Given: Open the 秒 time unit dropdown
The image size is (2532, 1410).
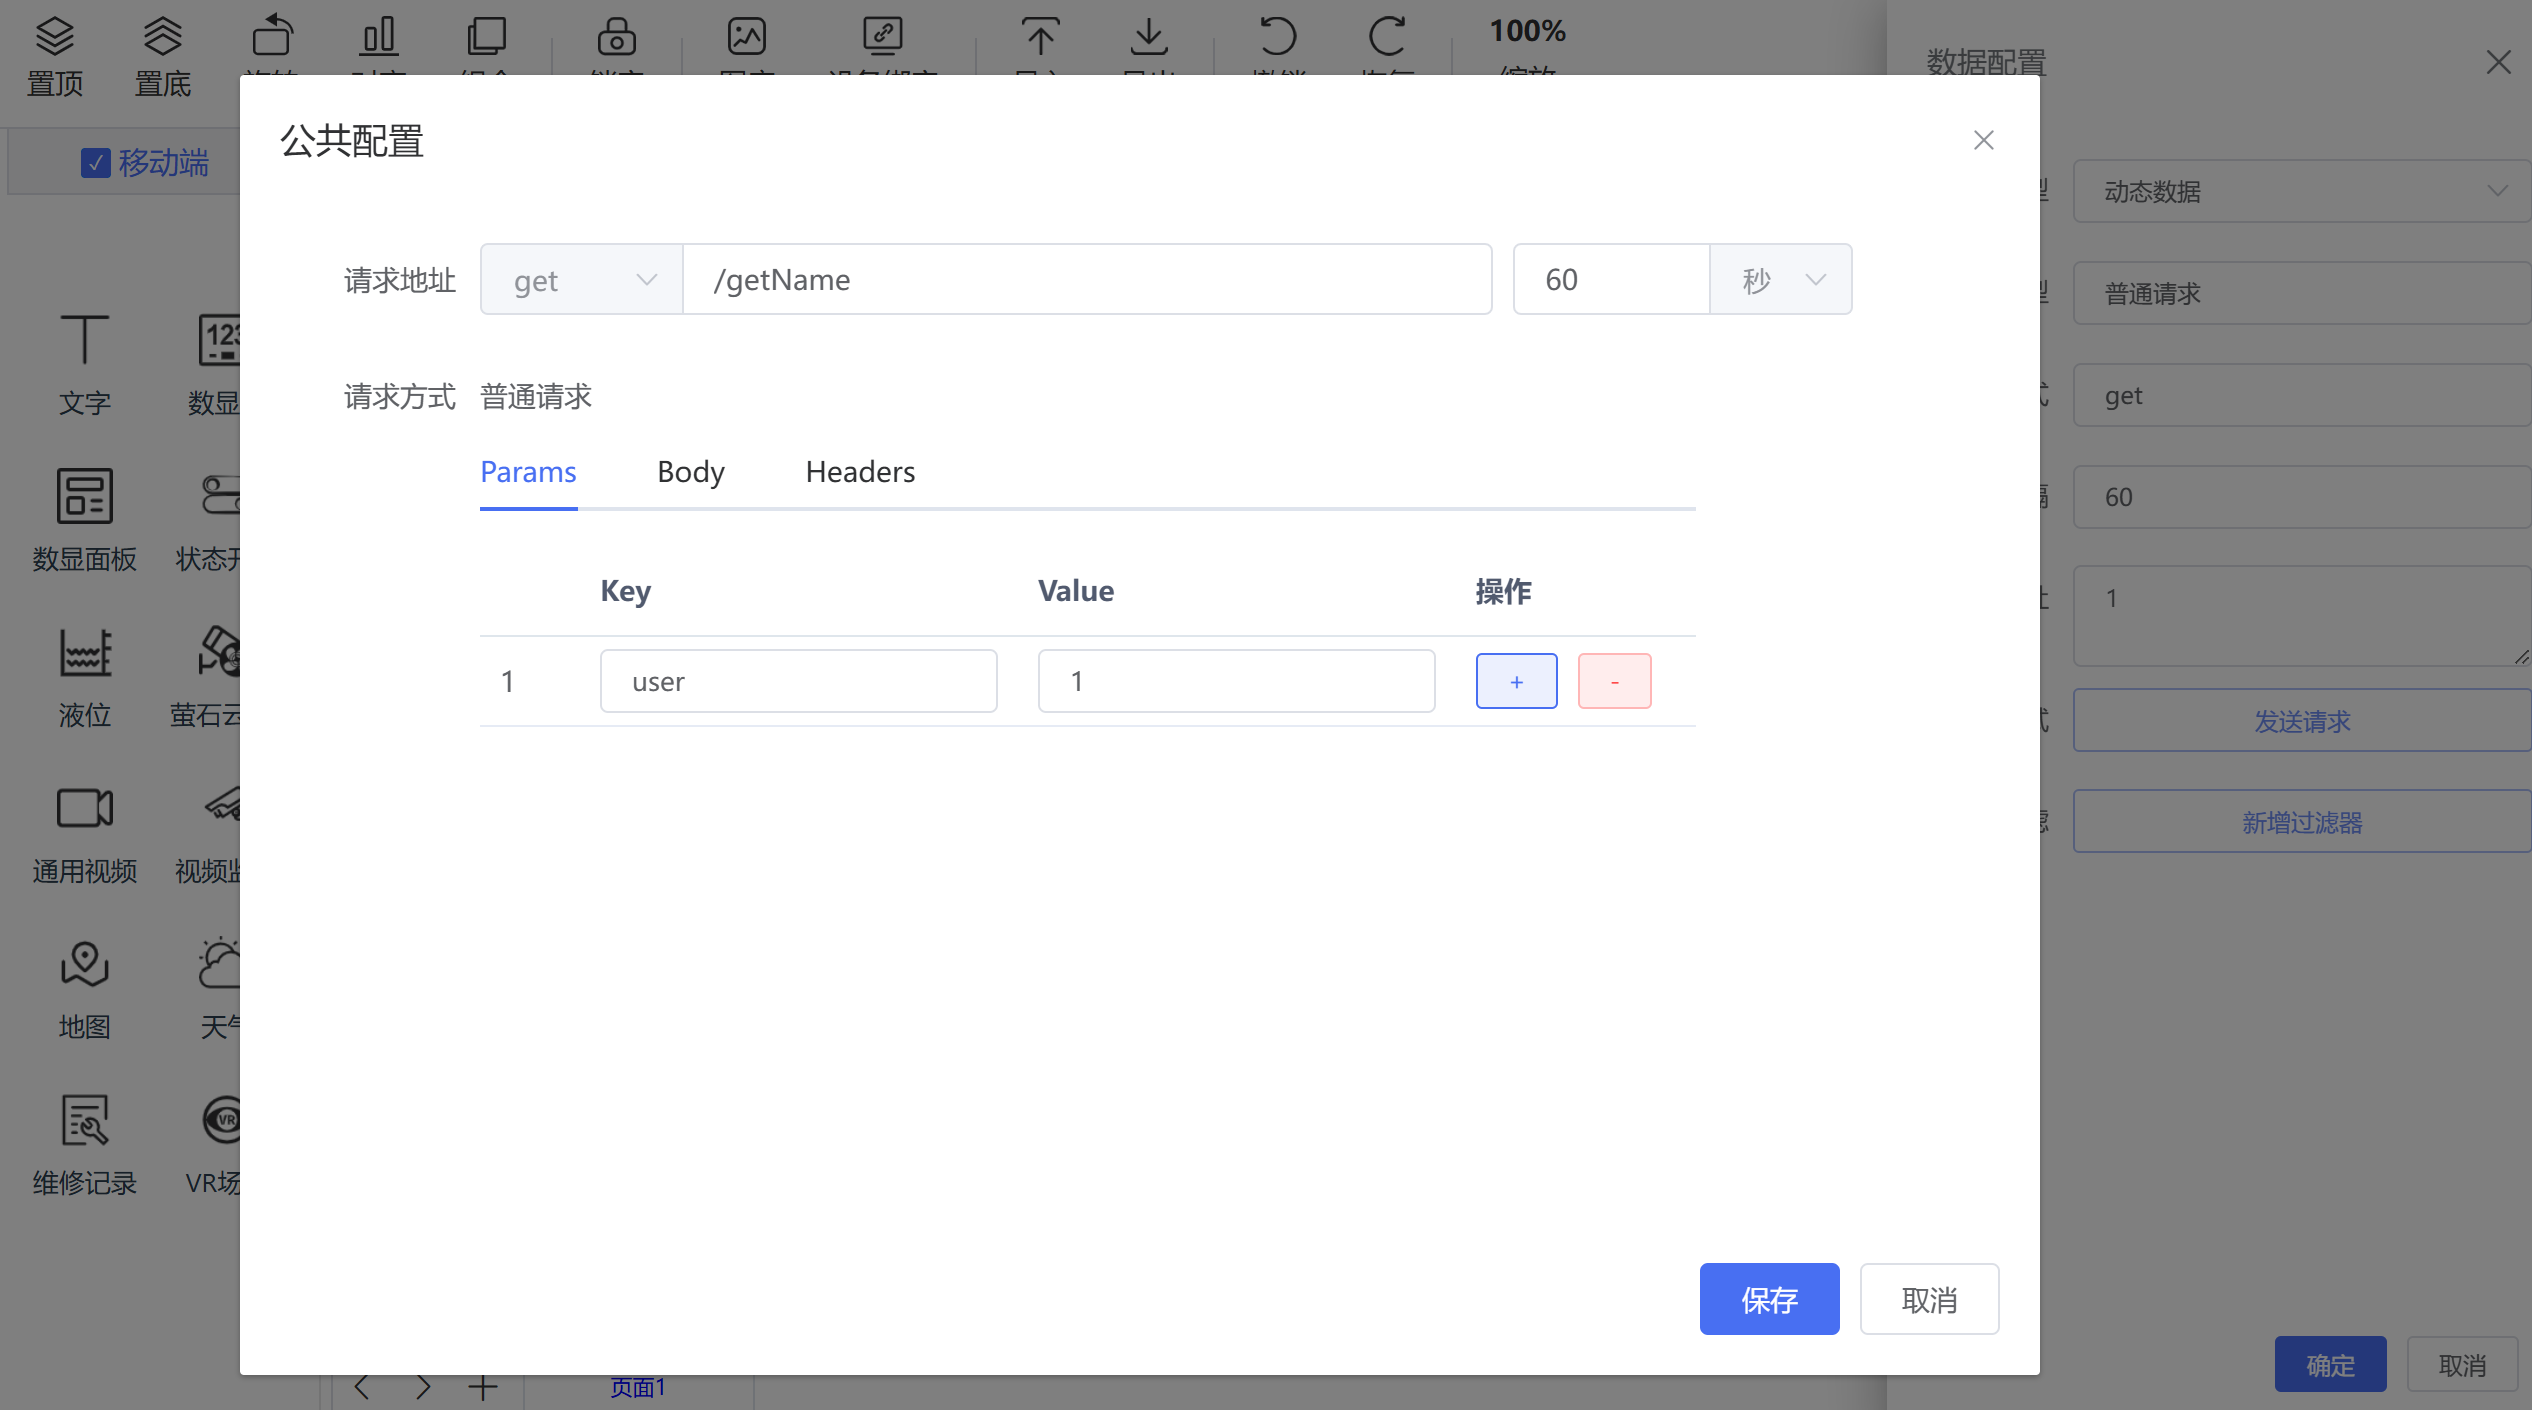Looking at the screenshot, I should [1781, 280].
